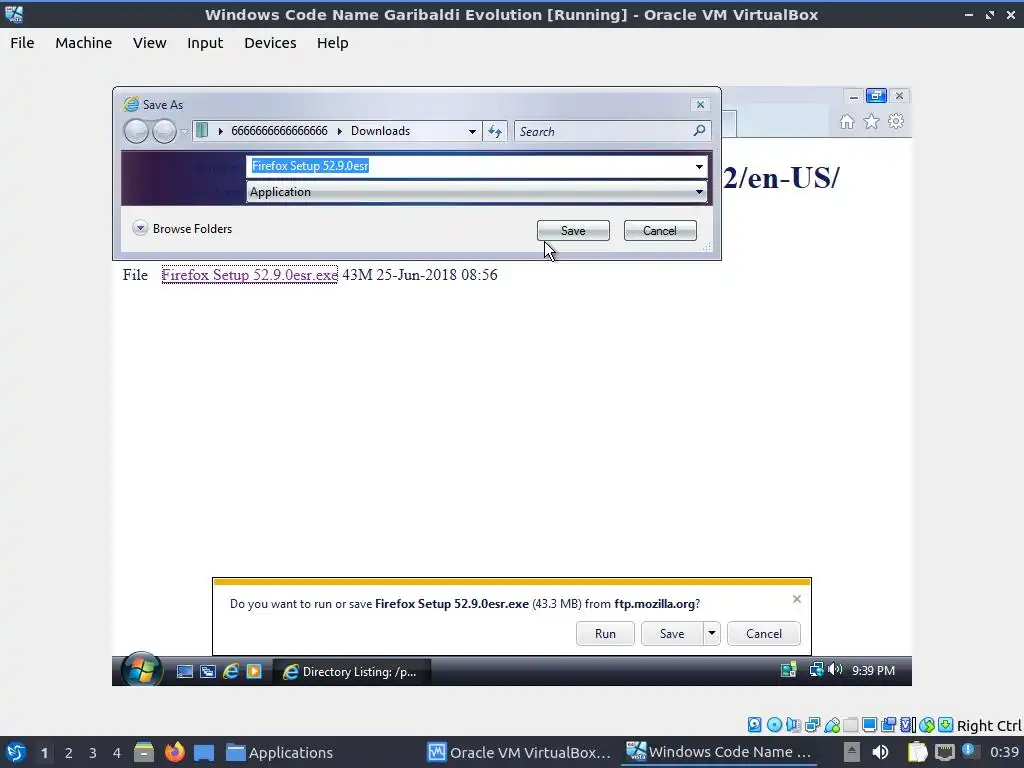Dismiss the download notification bar with X
This screenshot has width=1024, height=768.
click(797, 599)
